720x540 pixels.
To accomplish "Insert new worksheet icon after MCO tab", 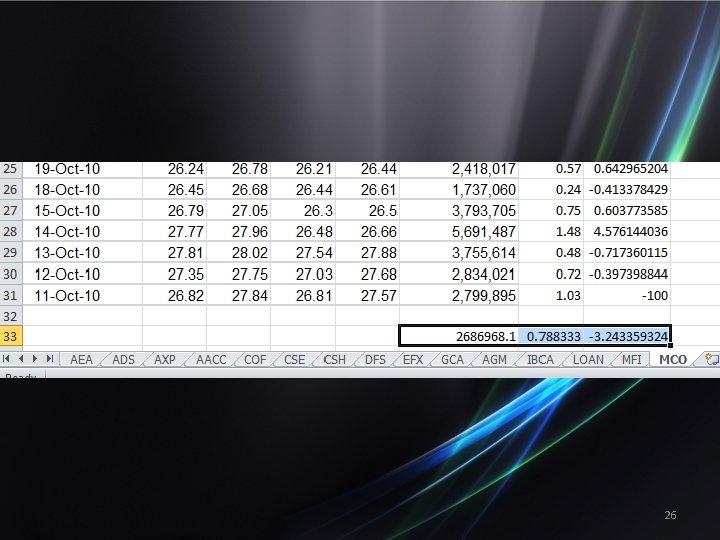I will coord(712,359).
